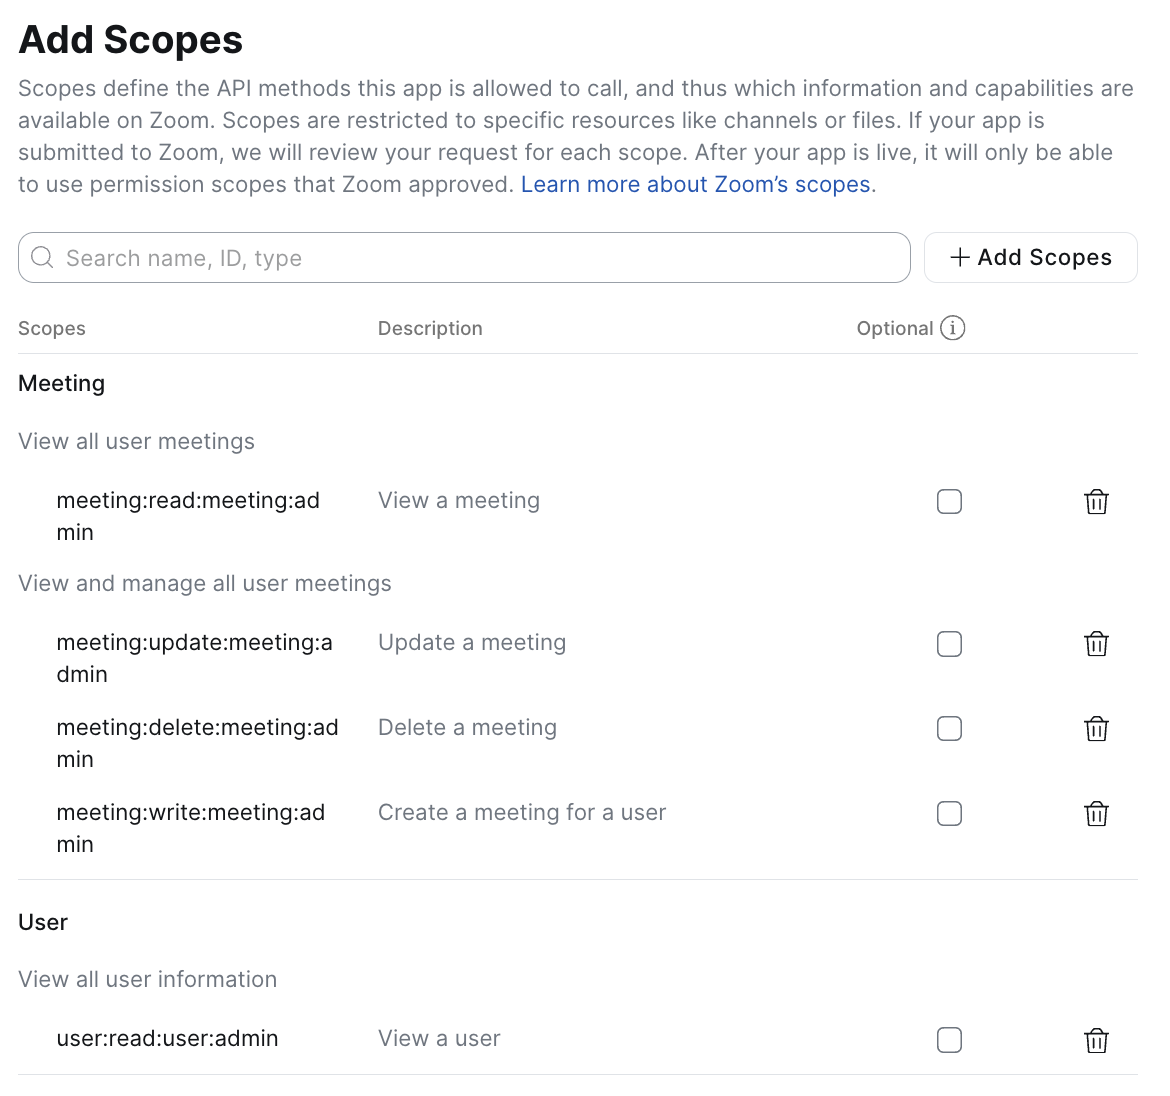Focus the Search name, ID, type field
Screen dimensions: 1170x1096
click(480, 258)
